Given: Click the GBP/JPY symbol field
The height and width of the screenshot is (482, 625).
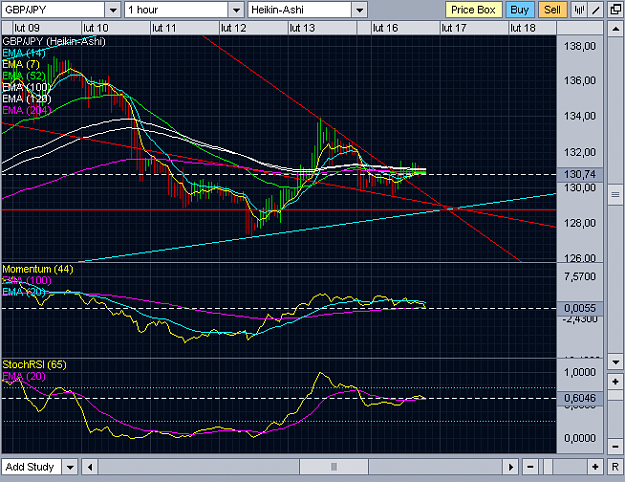Looking at the screenshot, I should click(x=53, y=10).
